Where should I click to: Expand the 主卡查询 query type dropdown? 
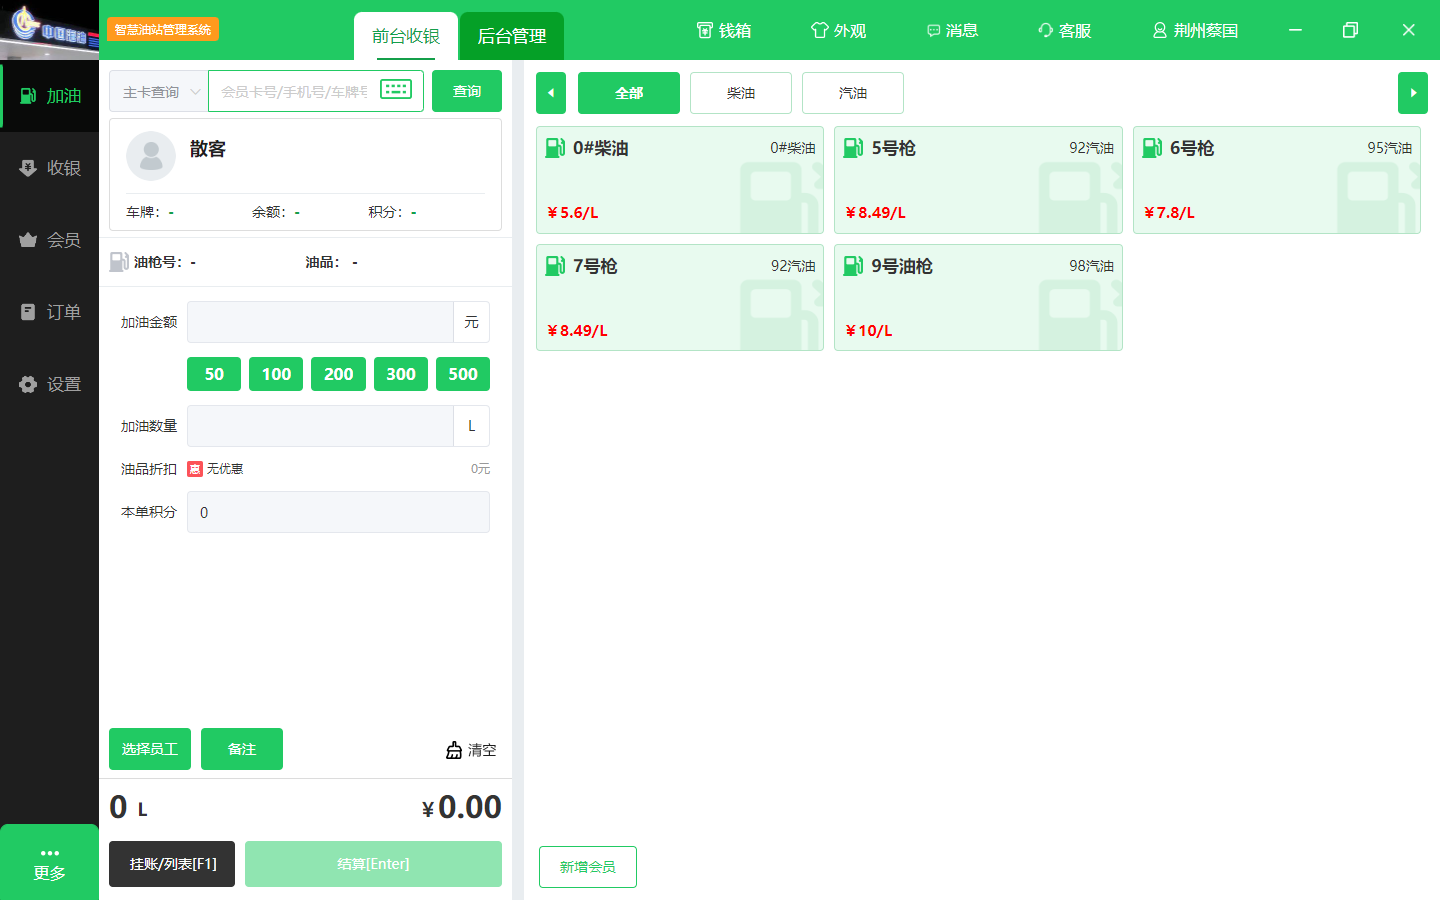click(x=159, y=91)
